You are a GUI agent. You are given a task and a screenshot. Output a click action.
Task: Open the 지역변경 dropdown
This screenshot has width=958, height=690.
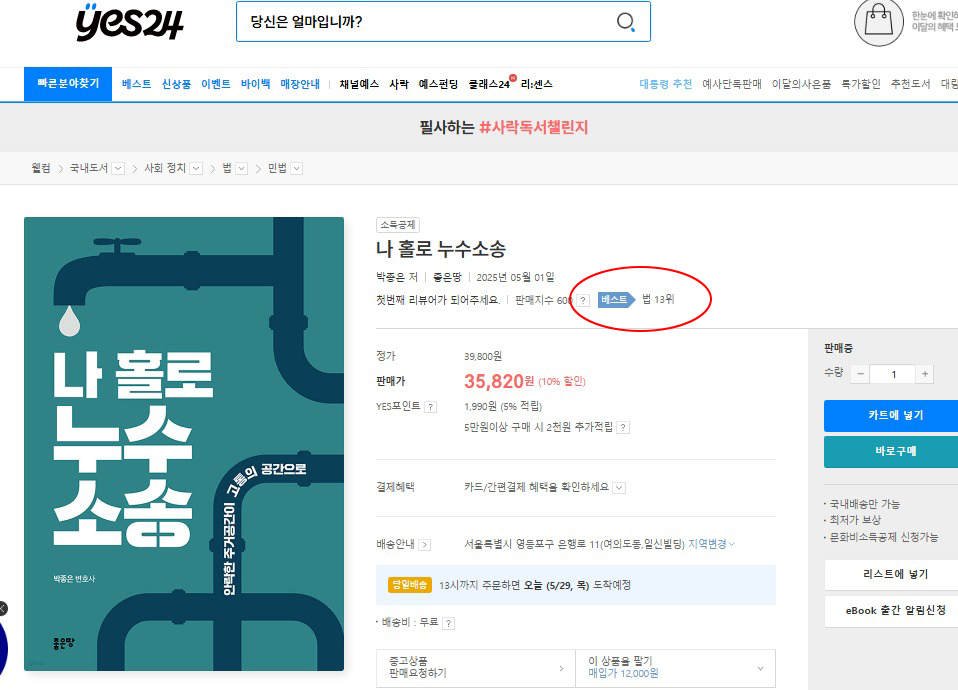pos(711,544)
